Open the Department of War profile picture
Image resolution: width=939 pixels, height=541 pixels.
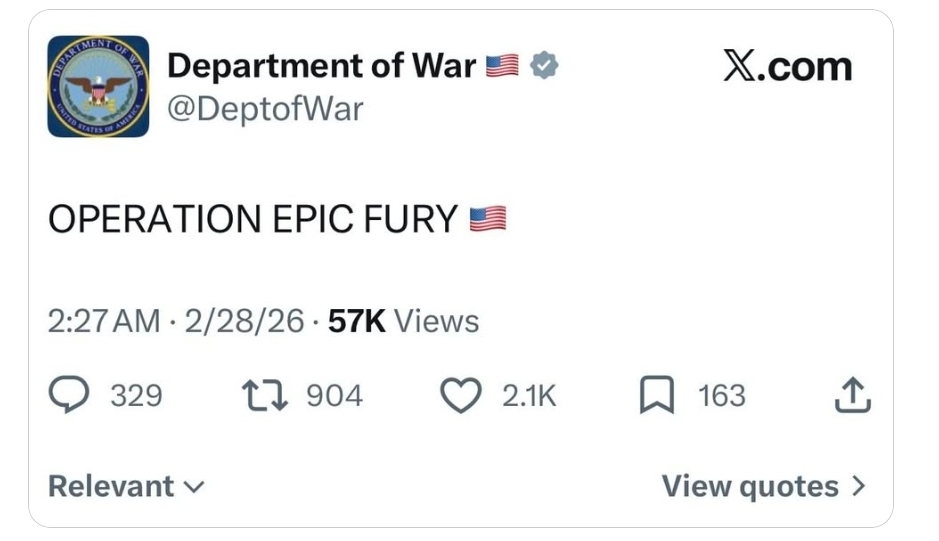(x=98, y=86)
